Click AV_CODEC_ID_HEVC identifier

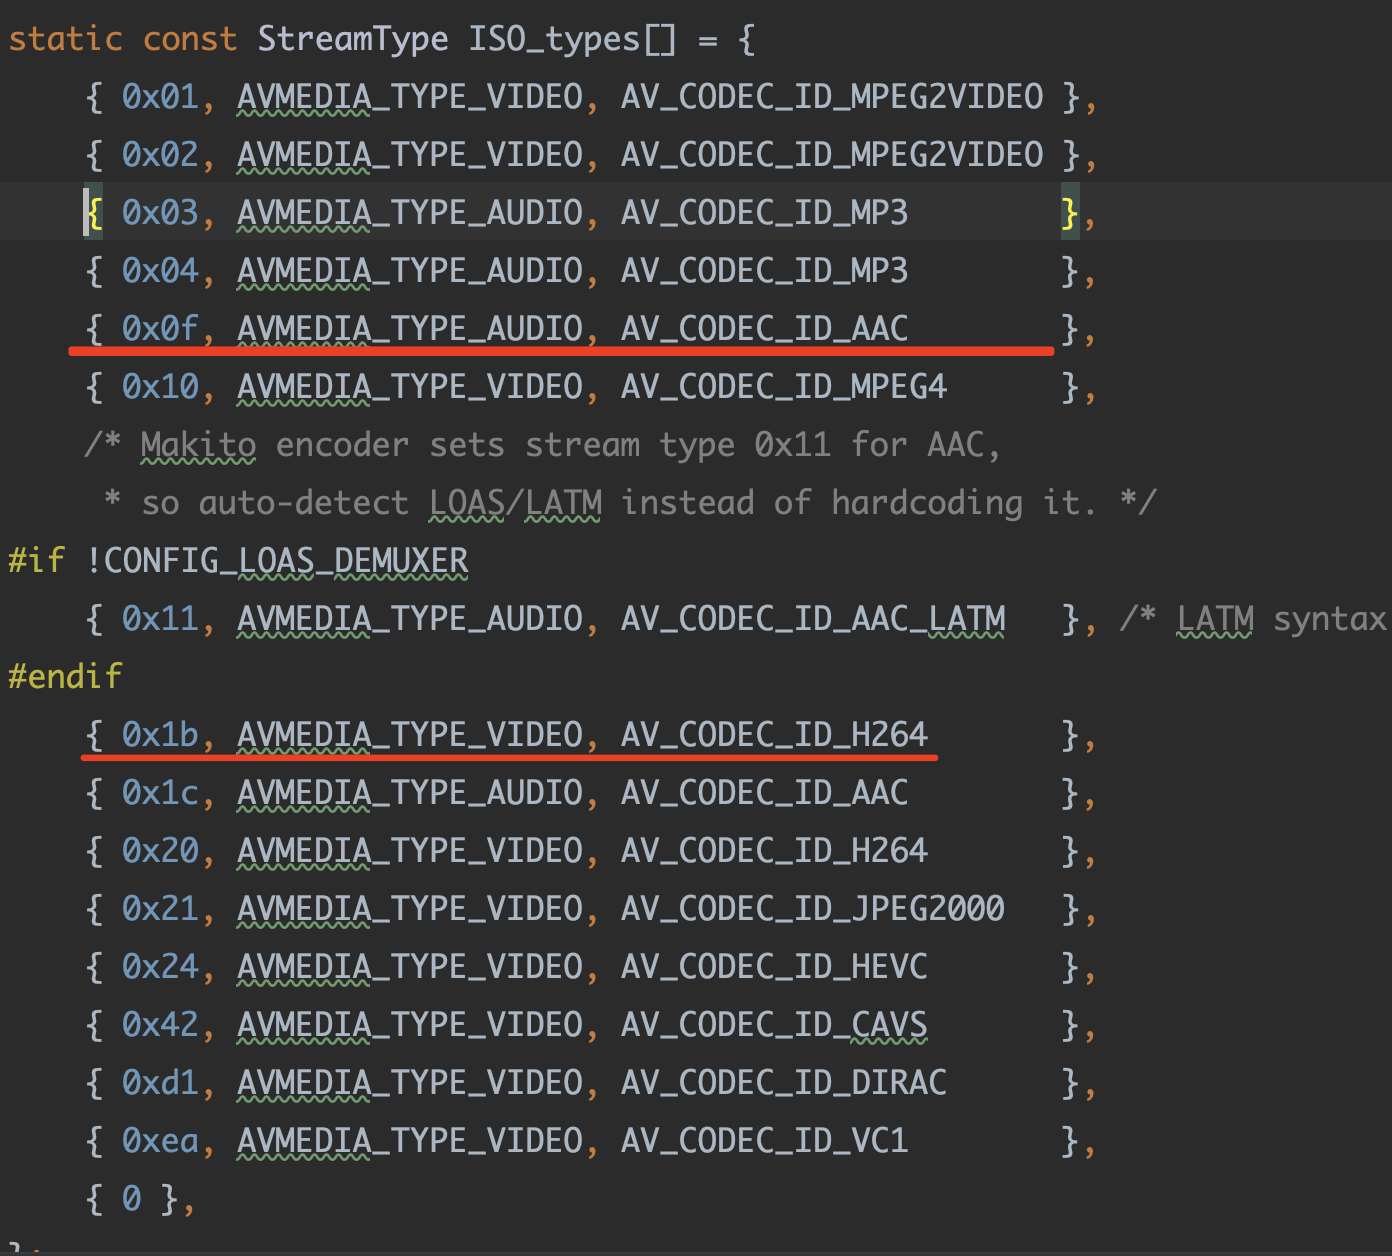(x=775, y=967)
